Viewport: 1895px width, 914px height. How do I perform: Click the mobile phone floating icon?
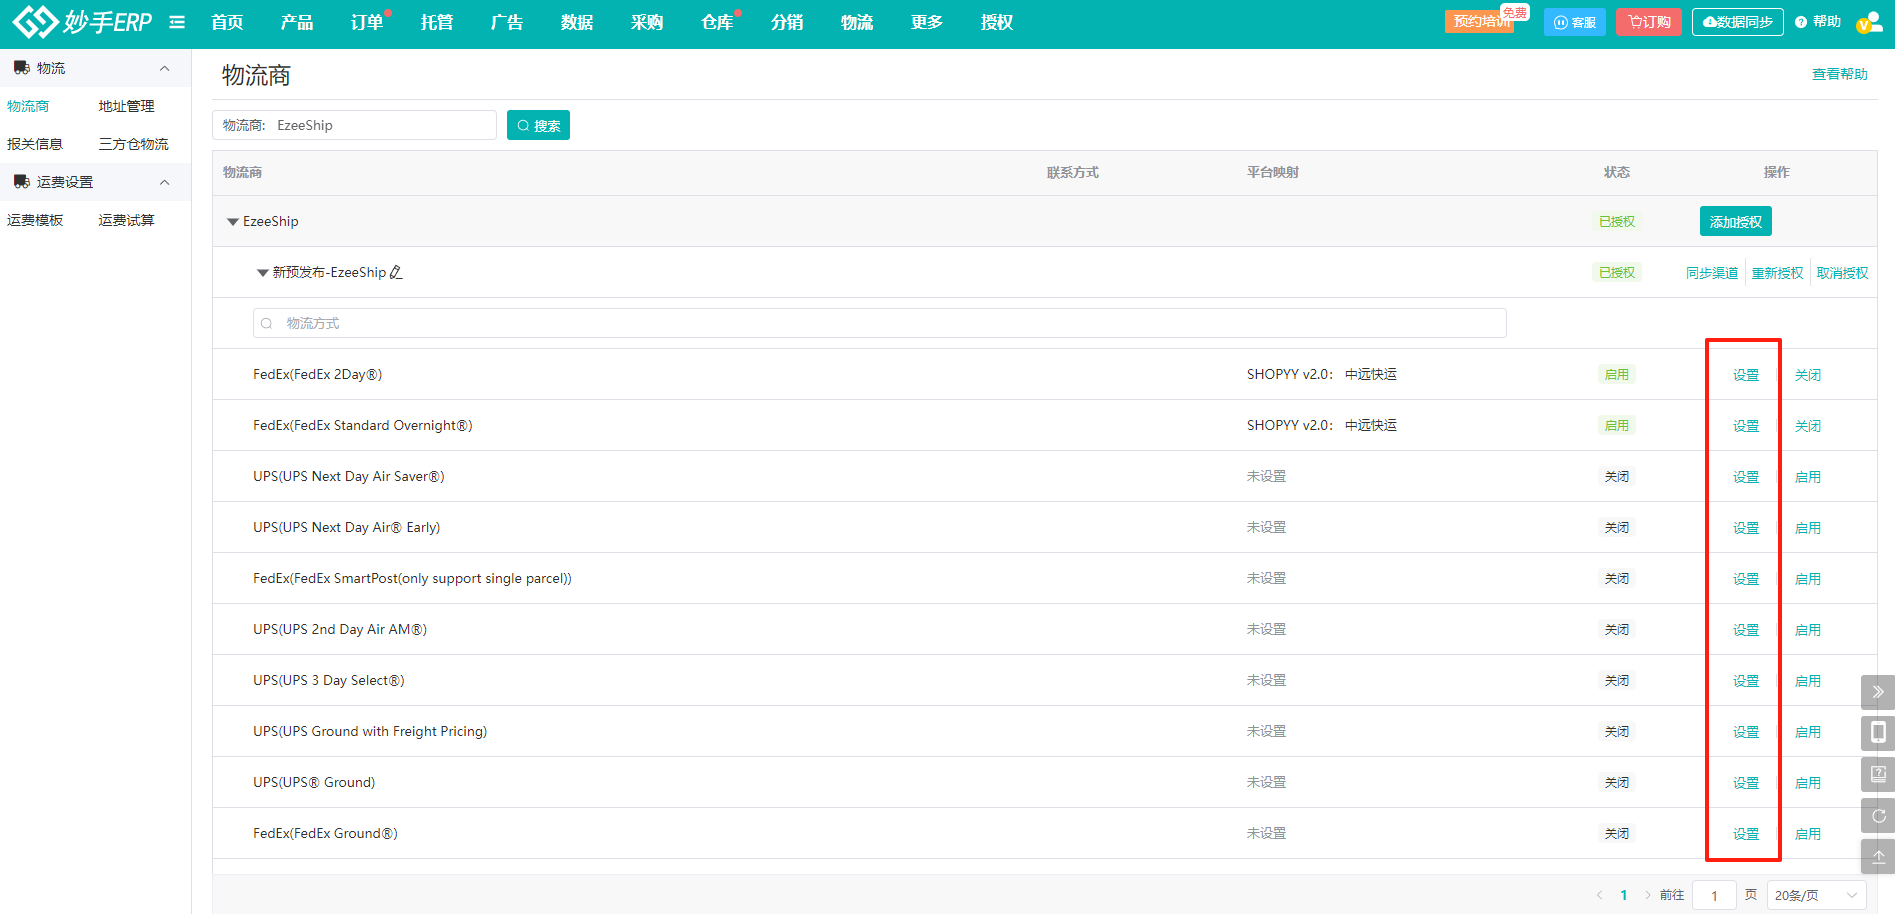[1877, 733]
